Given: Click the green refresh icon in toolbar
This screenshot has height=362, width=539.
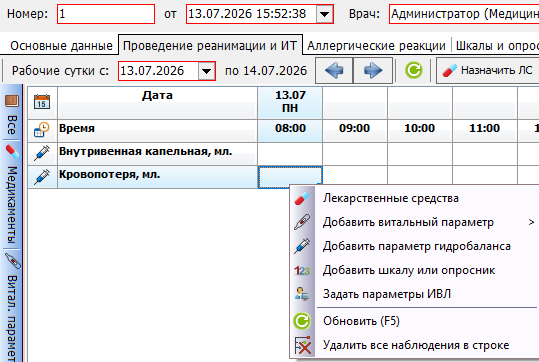Looking at the screenshot, I should pyautogui.click(x=414, y=70).
